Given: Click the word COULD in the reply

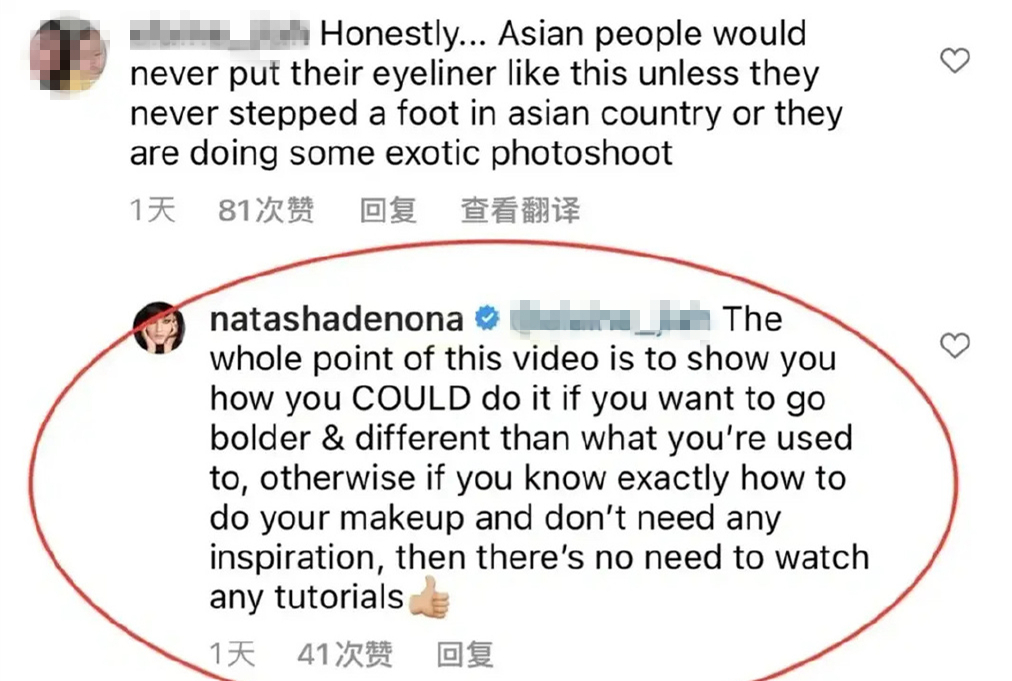Looking at the screenshot, I should pos(411,399).
